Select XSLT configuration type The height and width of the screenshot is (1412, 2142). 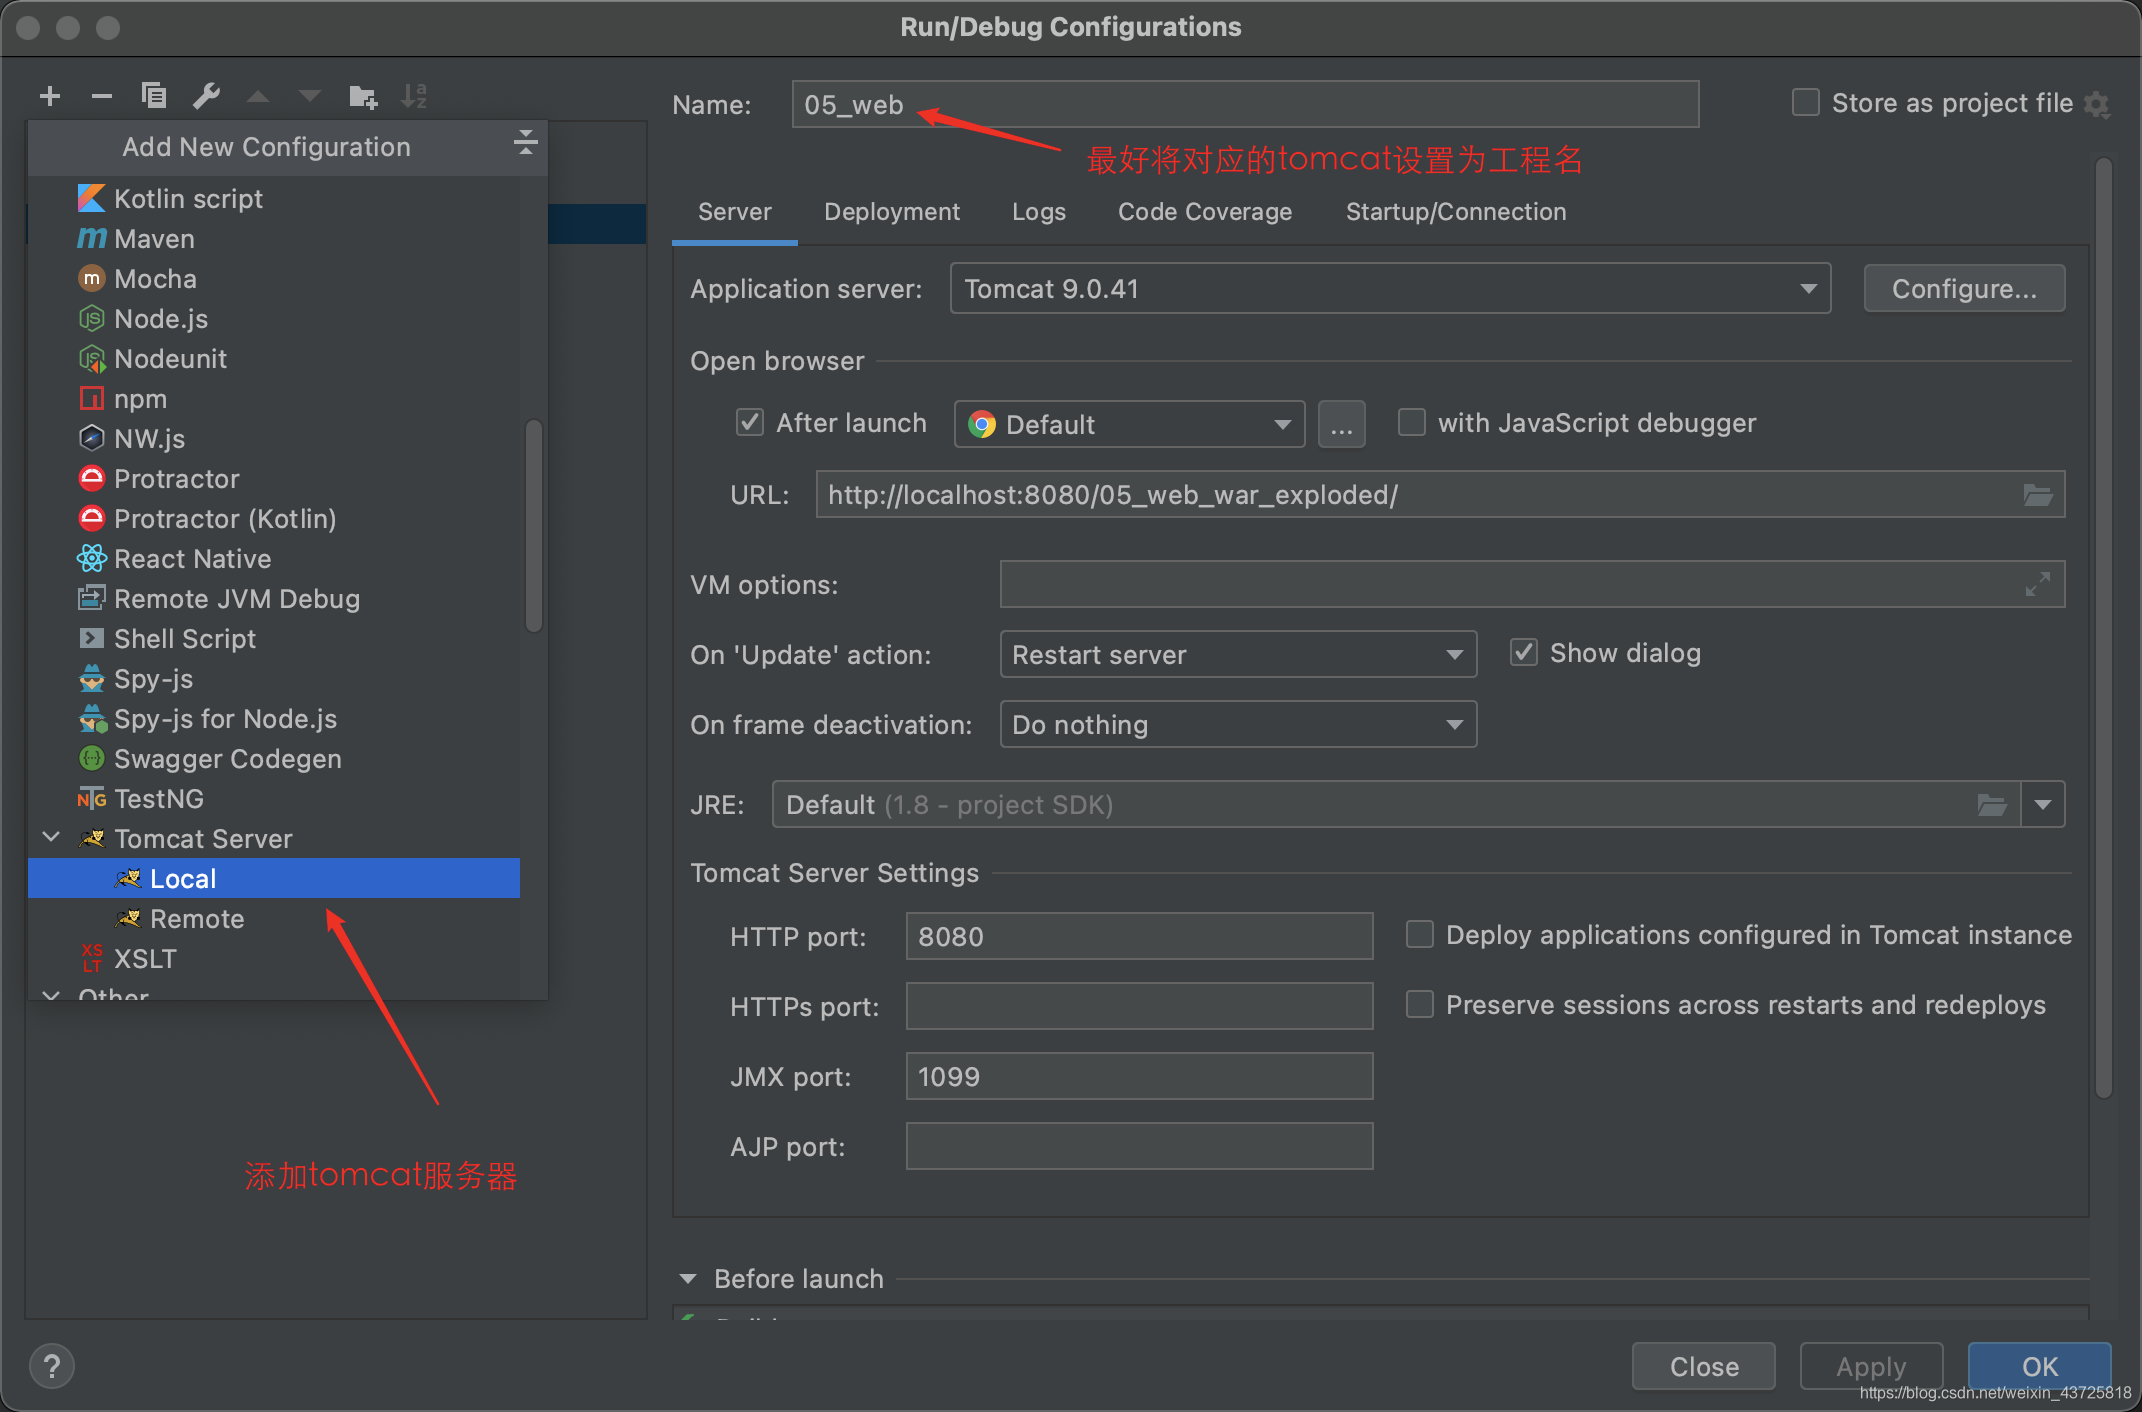coord(274,958)
